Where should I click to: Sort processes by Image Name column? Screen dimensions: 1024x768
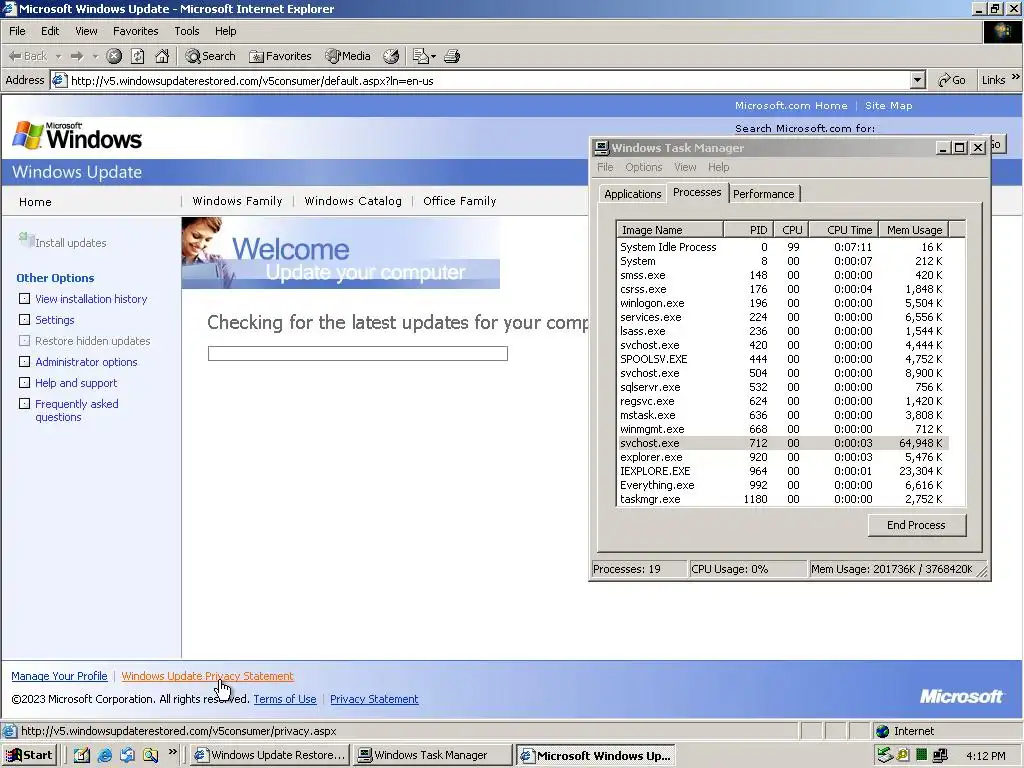pos(670,230)
